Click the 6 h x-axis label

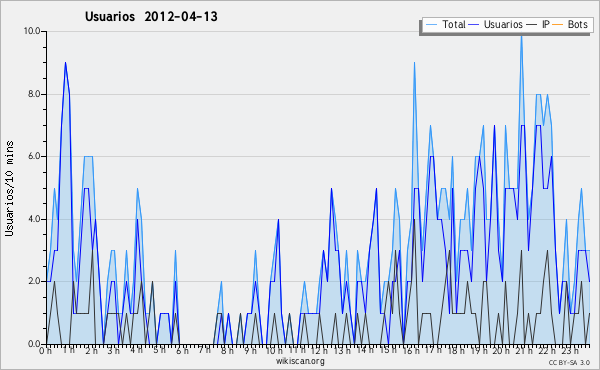183,350
